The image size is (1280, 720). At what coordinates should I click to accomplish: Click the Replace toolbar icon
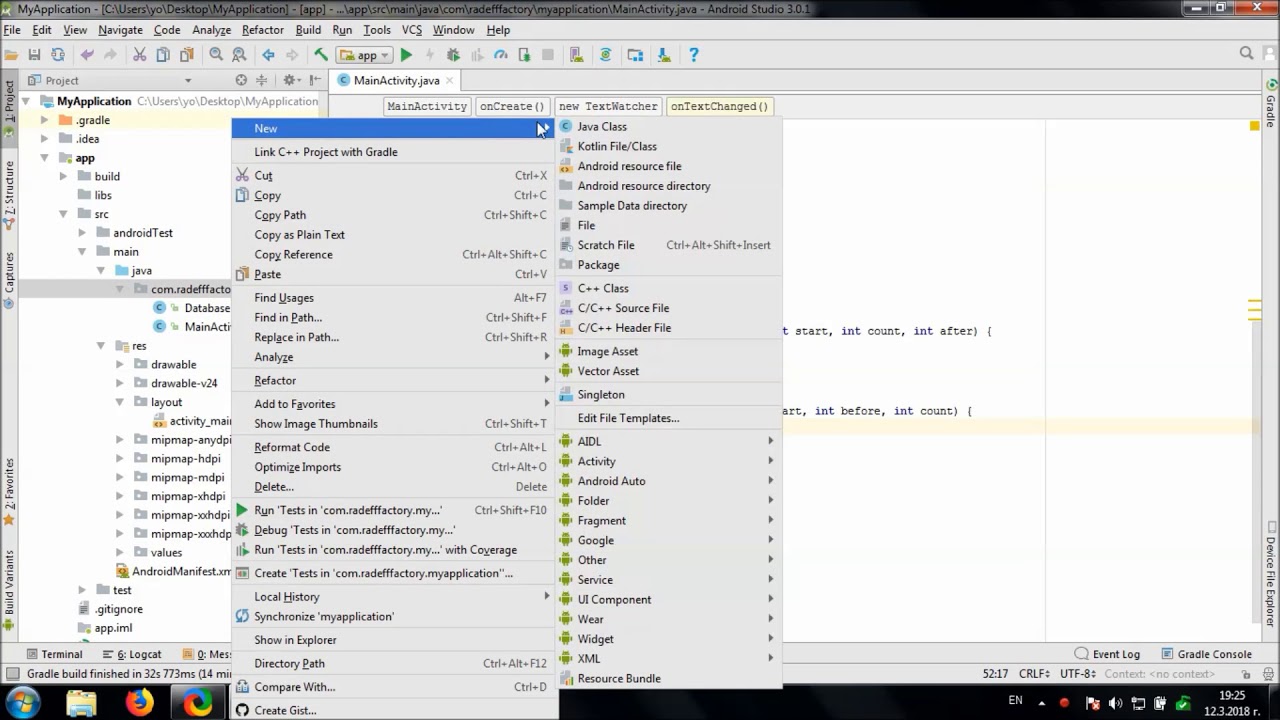coord(239,55)
